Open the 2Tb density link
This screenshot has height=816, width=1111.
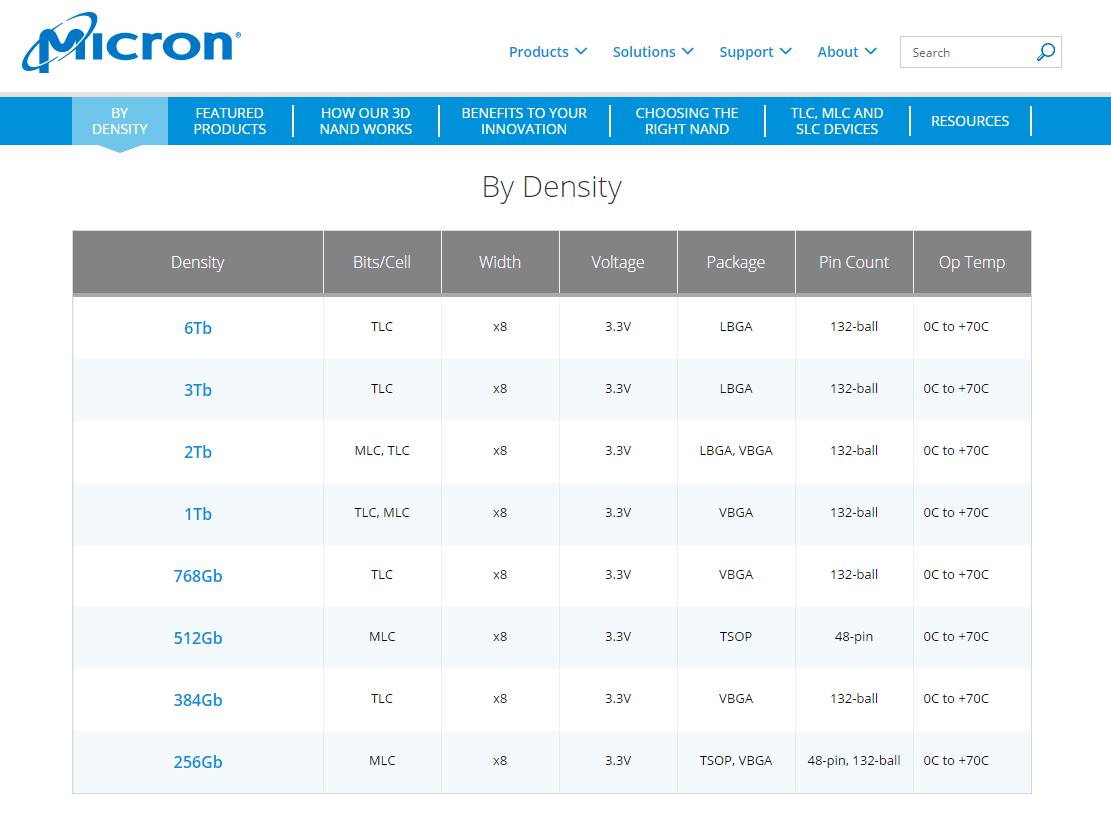[198, 452]
